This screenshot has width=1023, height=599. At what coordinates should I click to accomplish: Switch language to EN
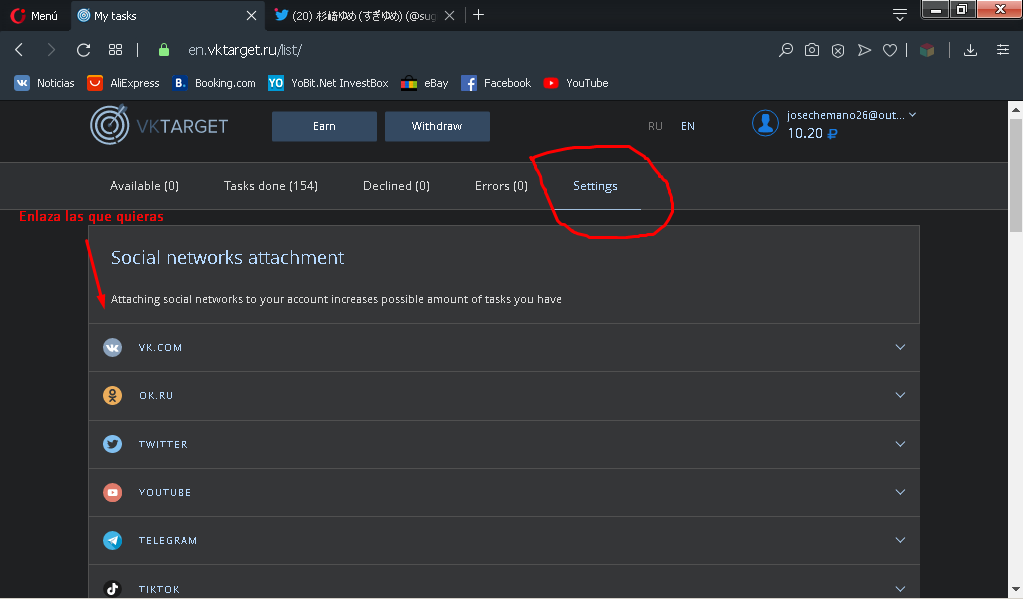coord(688,126)
